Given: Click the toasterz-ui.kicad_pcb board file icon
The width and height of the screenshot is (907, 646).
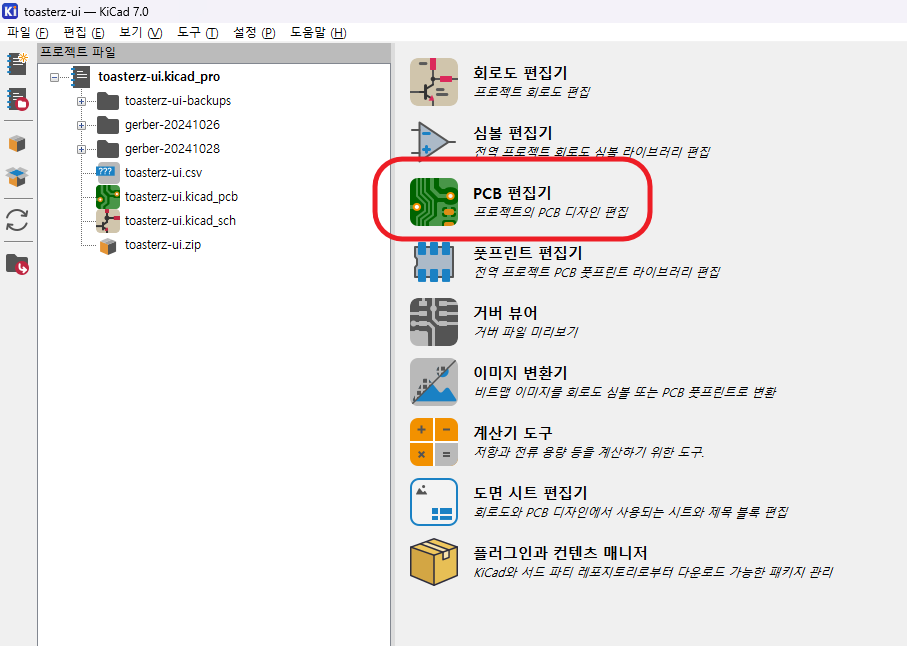Looking at the screenshot, I should [x=108, y=197].
